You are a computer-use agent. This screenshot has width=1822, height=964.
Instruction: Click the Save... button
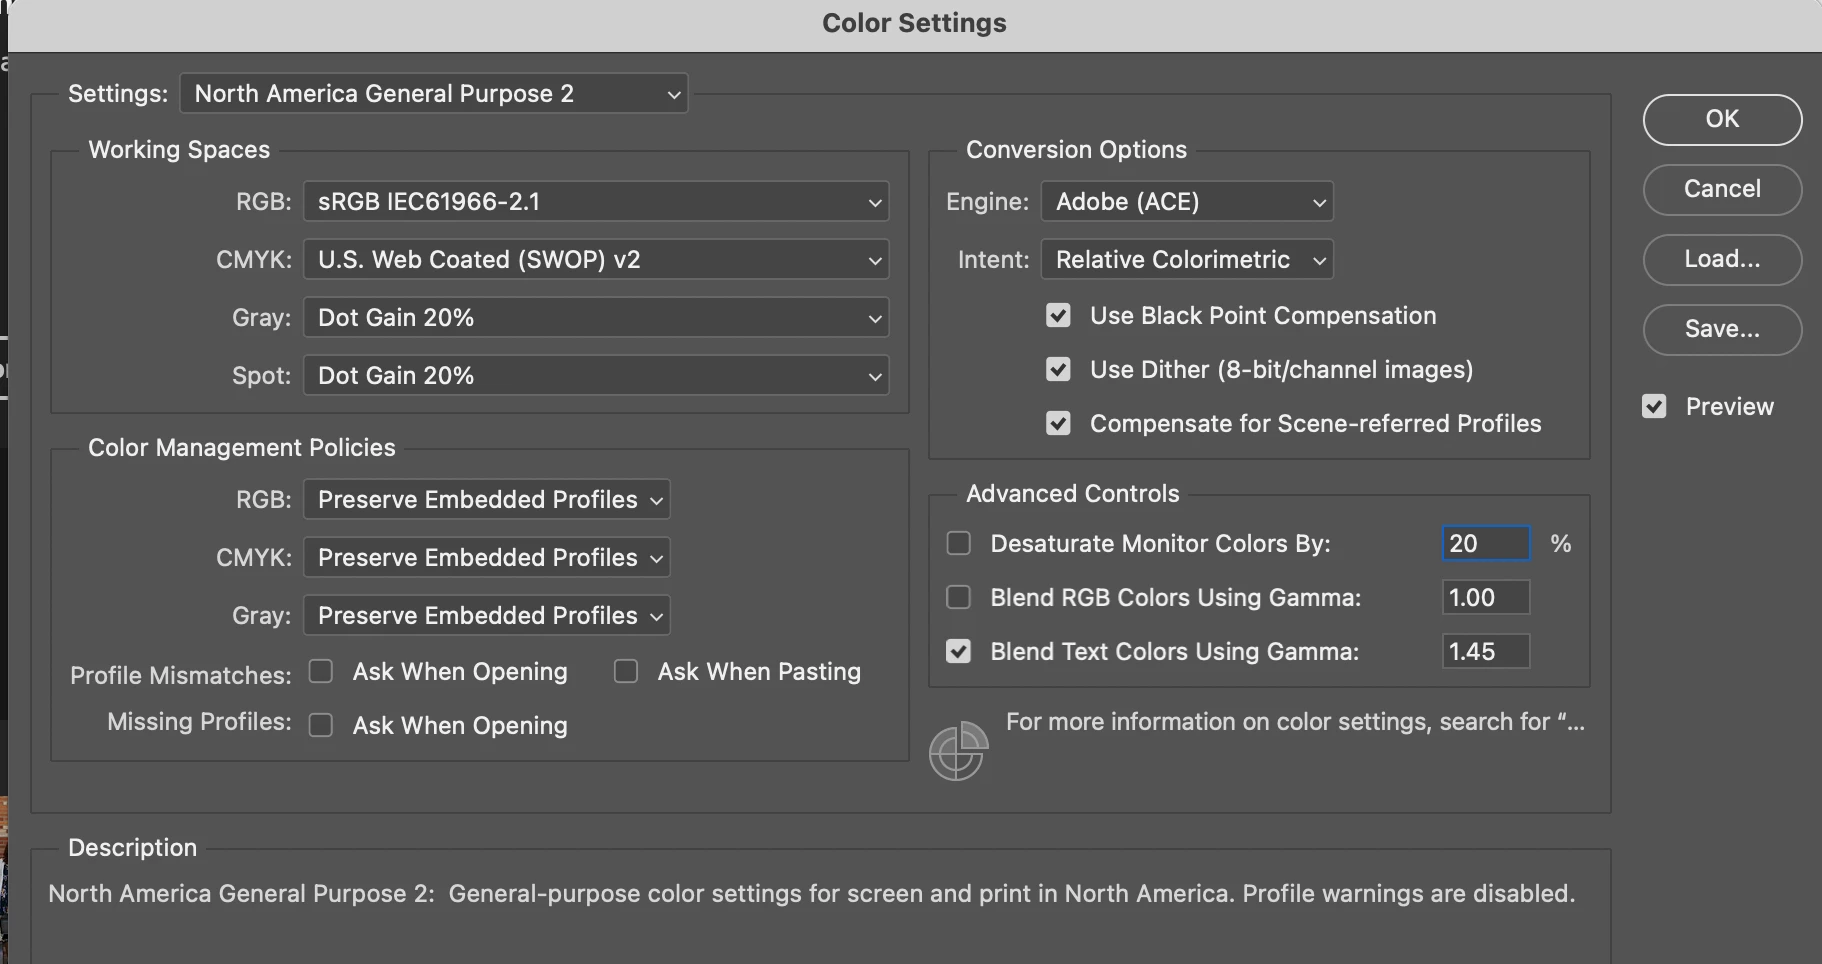[x=1722, y=329]
